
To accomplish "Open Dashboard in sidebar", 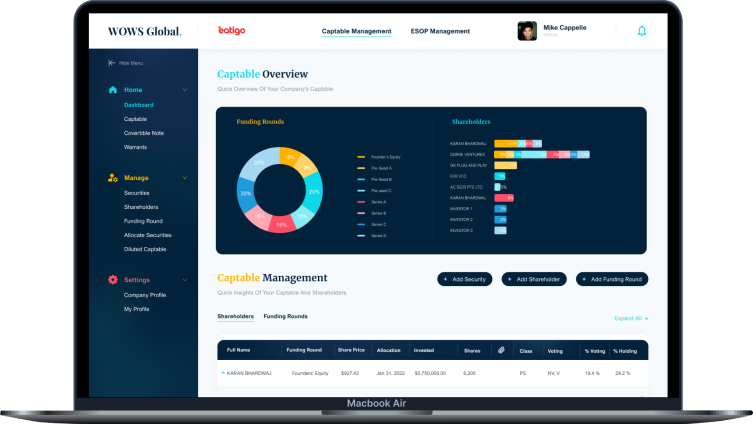I will pyautogui.click(x=138, y=105).
